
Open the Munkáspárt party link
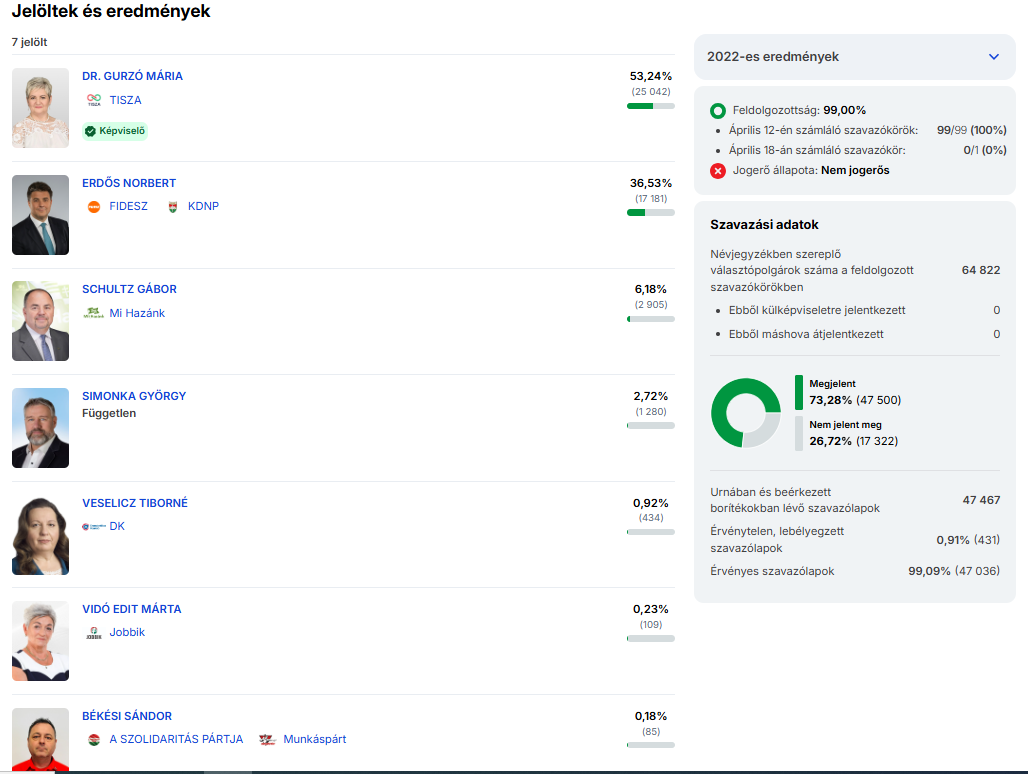pos(315,740)
